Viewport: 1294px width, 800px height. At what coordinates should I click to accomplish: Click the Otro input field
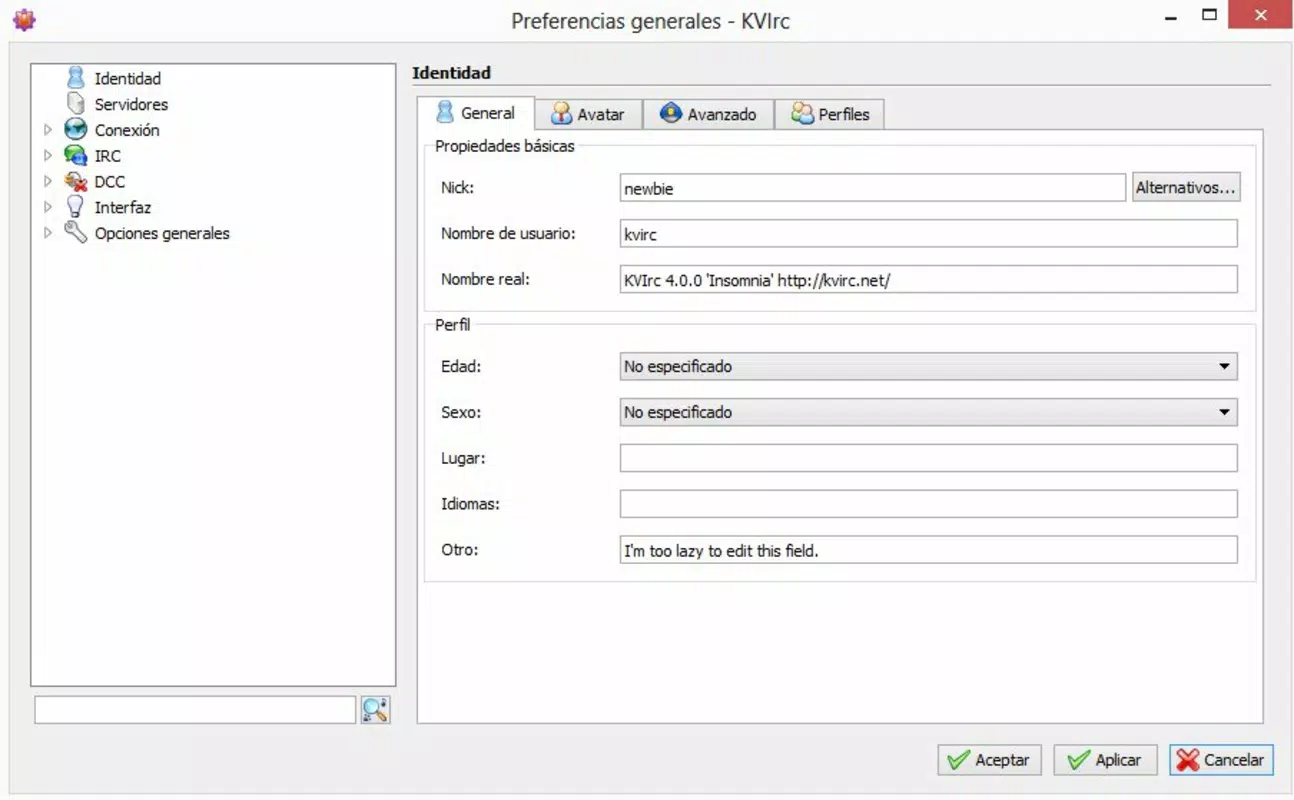[x=928, y=550]
